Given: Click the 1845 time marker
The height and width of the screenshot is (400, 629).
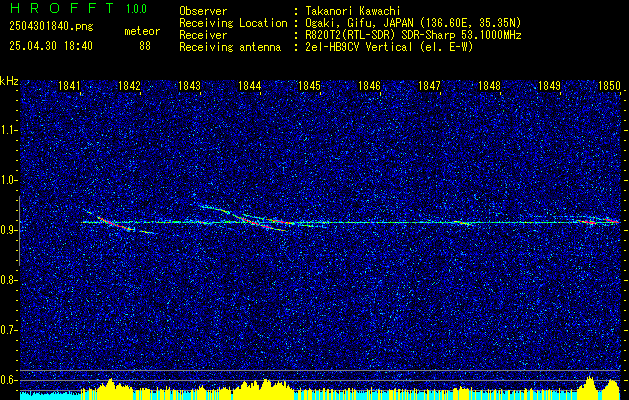Looking at the screenshot, I should [309, 86].
